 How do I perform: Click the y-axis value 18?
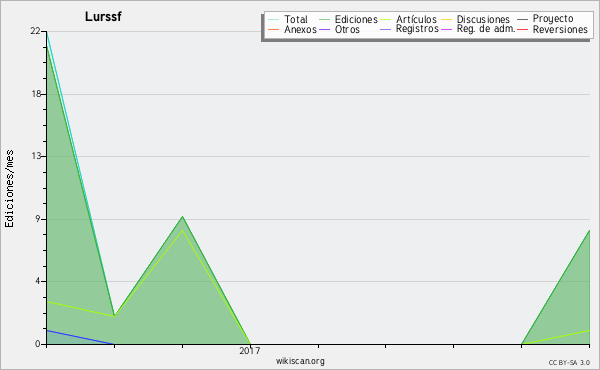click(36, 94)
